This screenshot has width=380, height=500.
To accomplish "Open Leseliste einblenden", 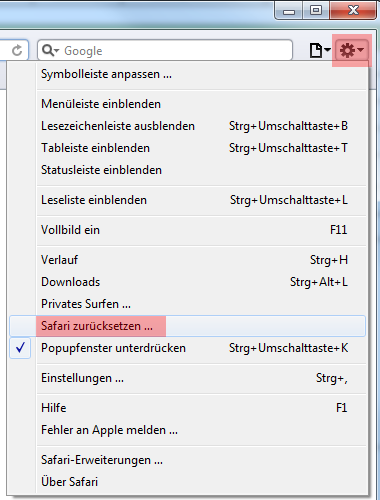I will coord(188,200).
